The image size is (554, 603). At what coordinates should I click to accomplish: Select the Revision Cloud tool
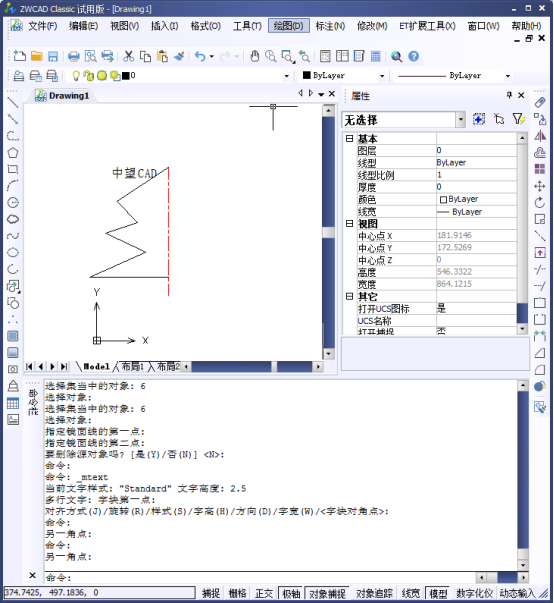pos(13,219)
